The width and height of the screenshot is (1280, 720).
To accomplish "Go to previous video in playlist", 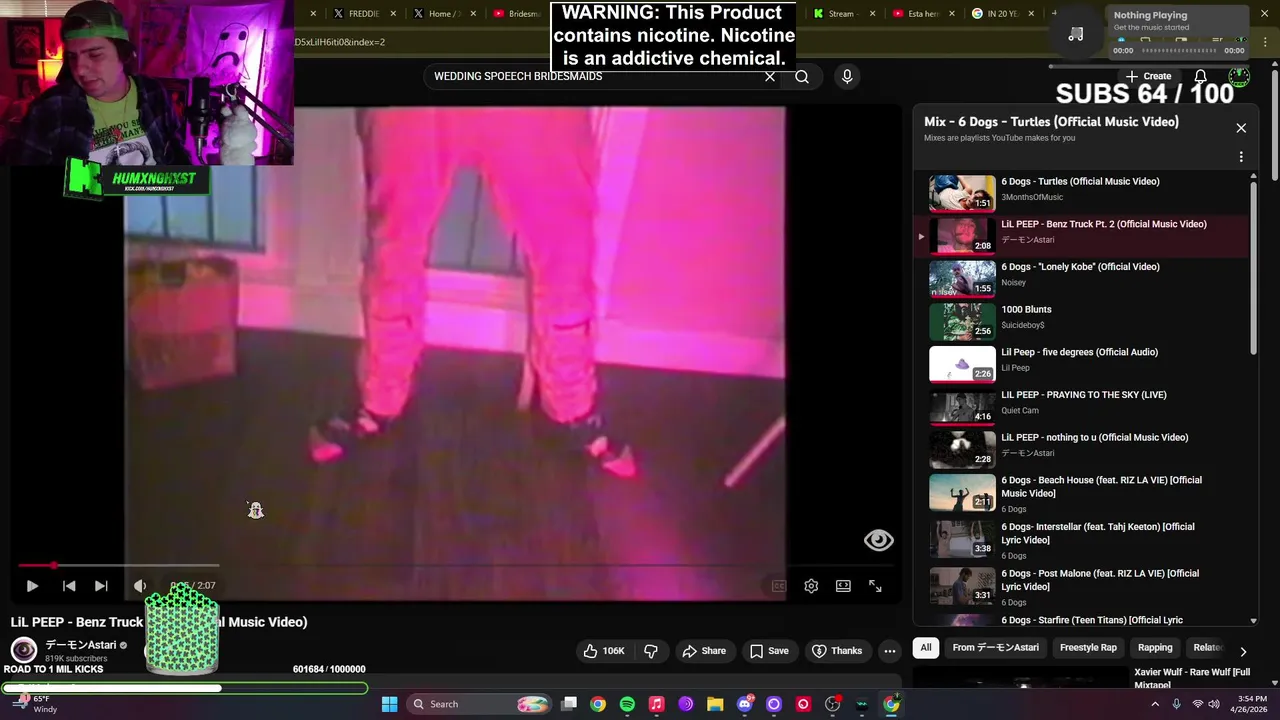I will click(69, 586).
